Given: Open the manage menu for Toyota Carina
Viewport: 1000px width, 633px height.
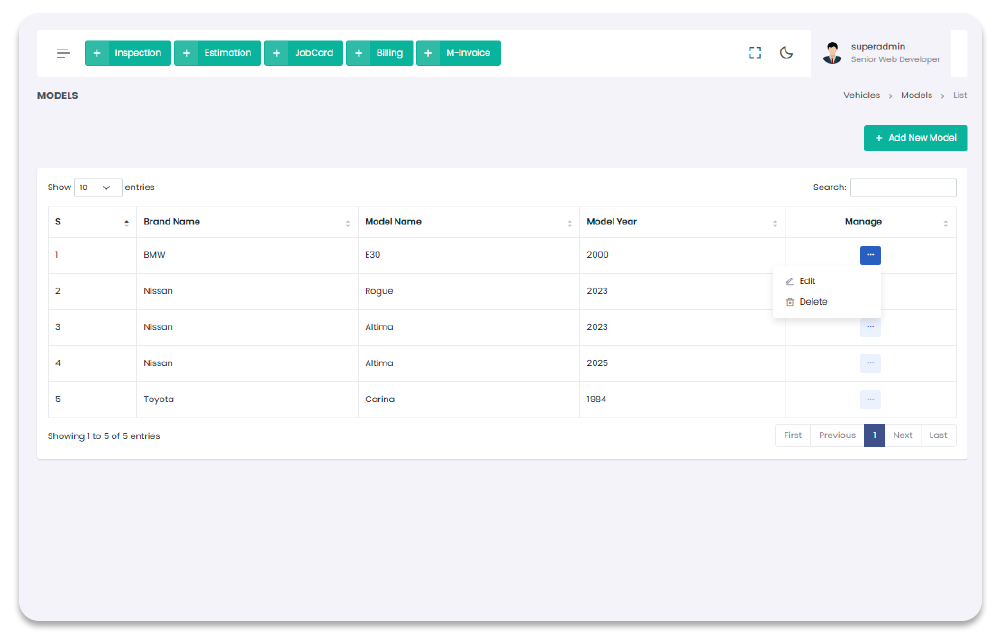Looking at the screenshot, I should click(x=870, y=400).
